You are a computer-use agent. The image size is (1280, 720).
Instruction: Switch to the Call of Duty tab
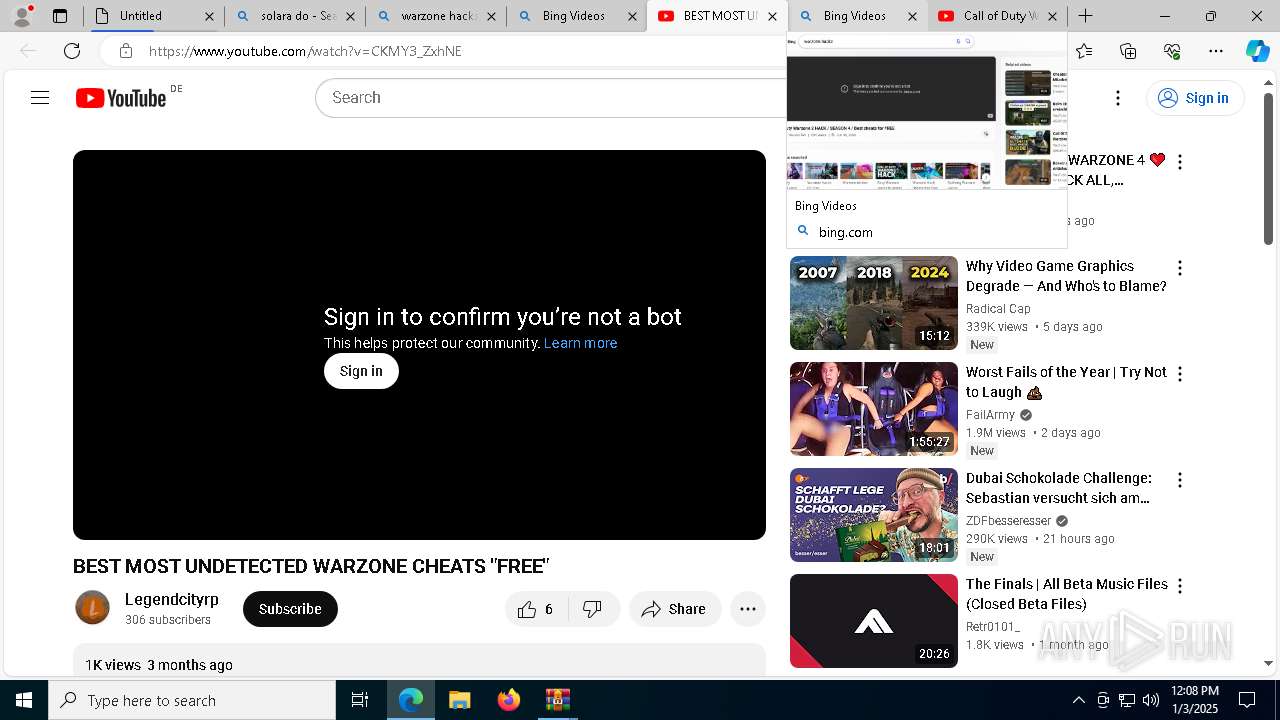pos(998,16)
